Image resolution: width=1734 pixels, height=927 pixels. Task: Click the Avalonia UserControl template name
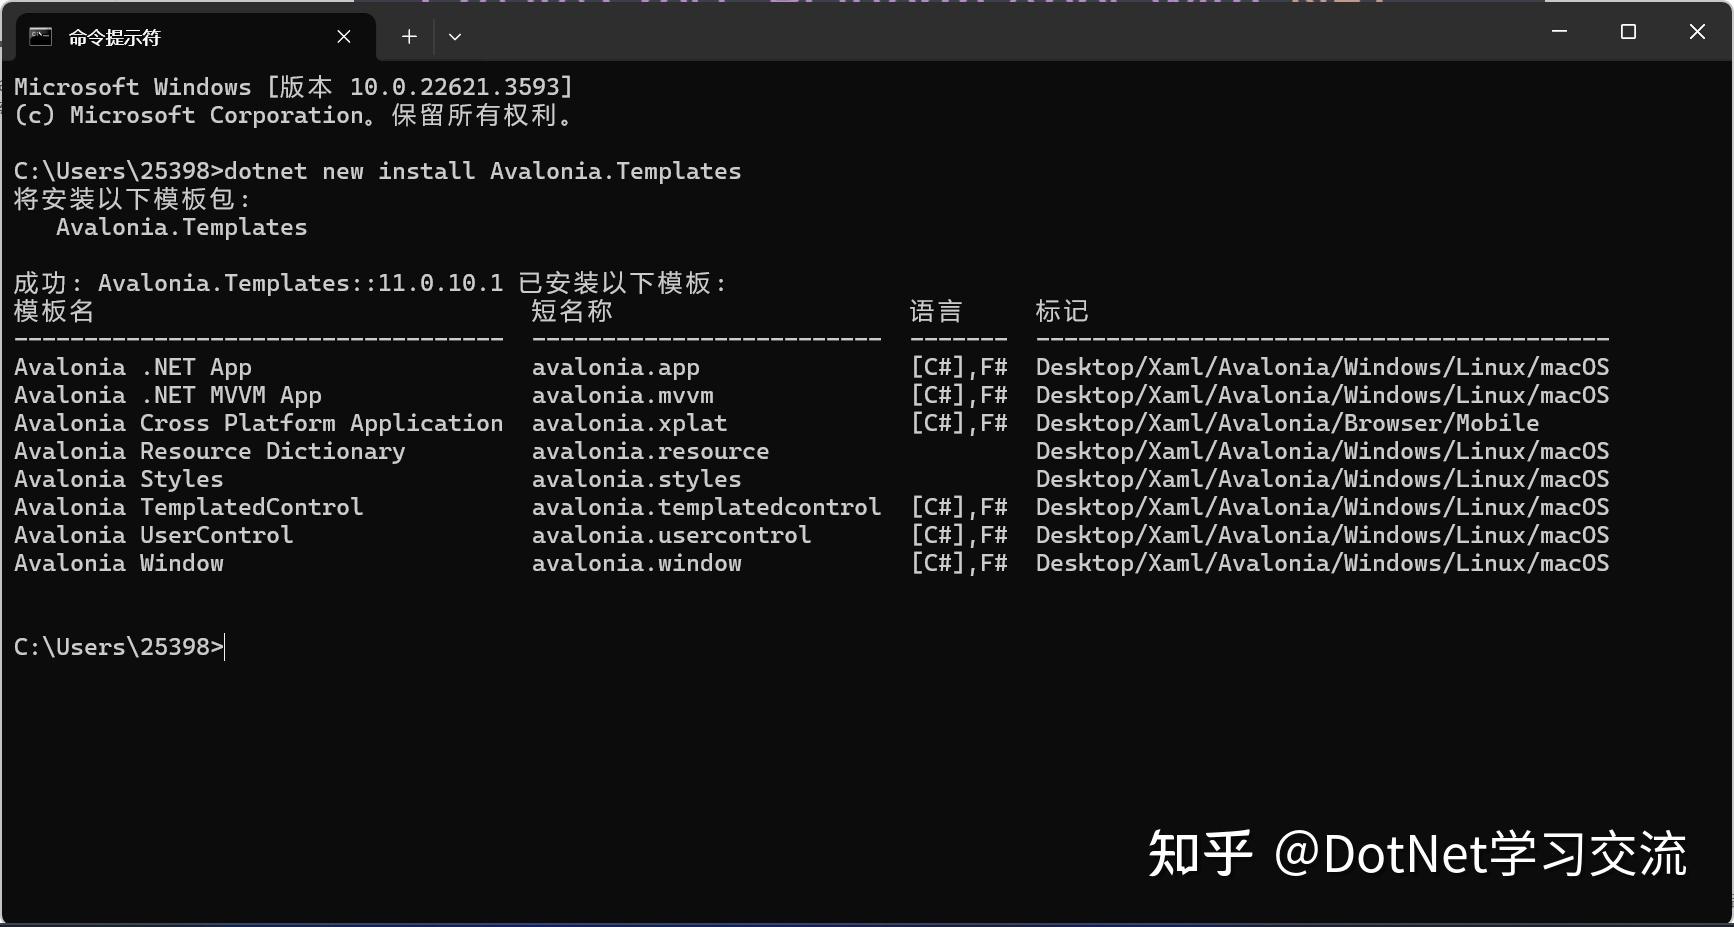pyautogui.click(x=152, y=535)
